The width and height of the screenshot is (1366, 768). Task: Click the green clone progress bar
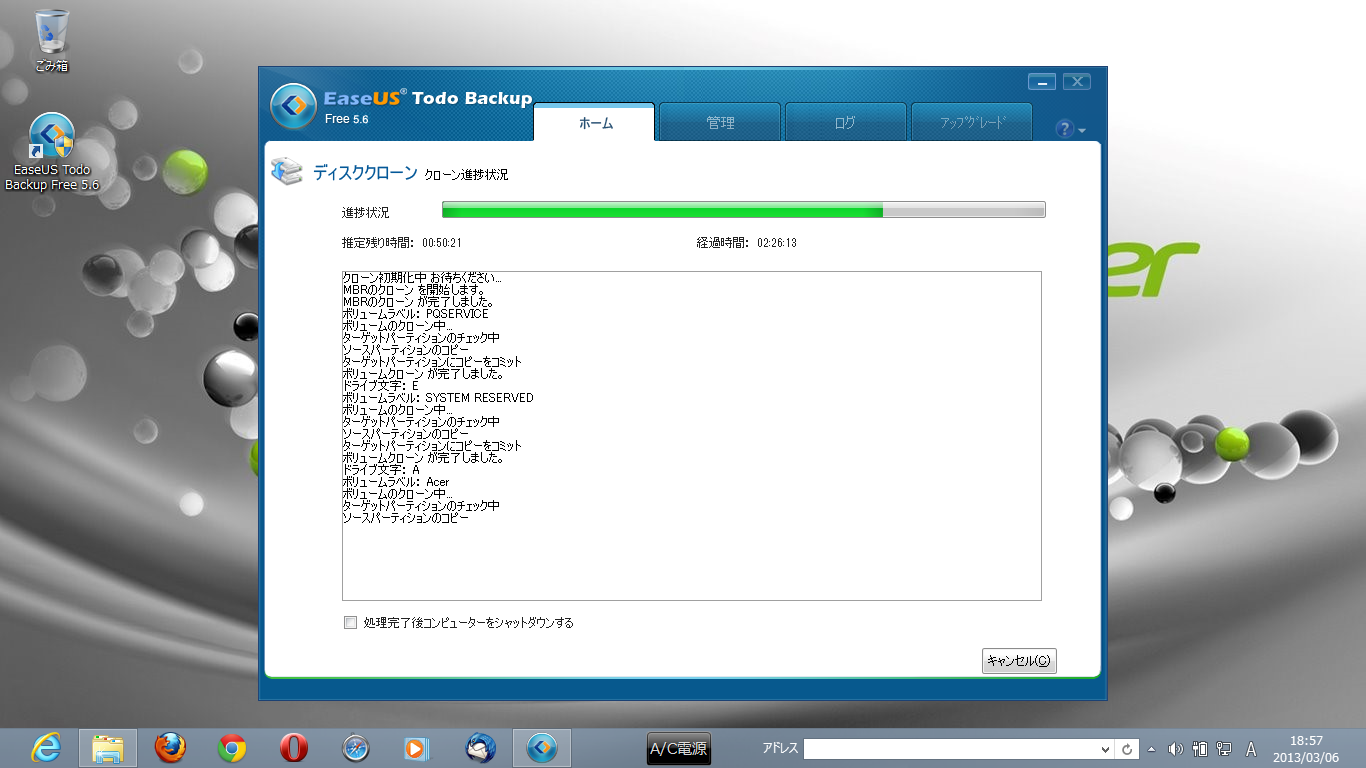pos(743,209)
